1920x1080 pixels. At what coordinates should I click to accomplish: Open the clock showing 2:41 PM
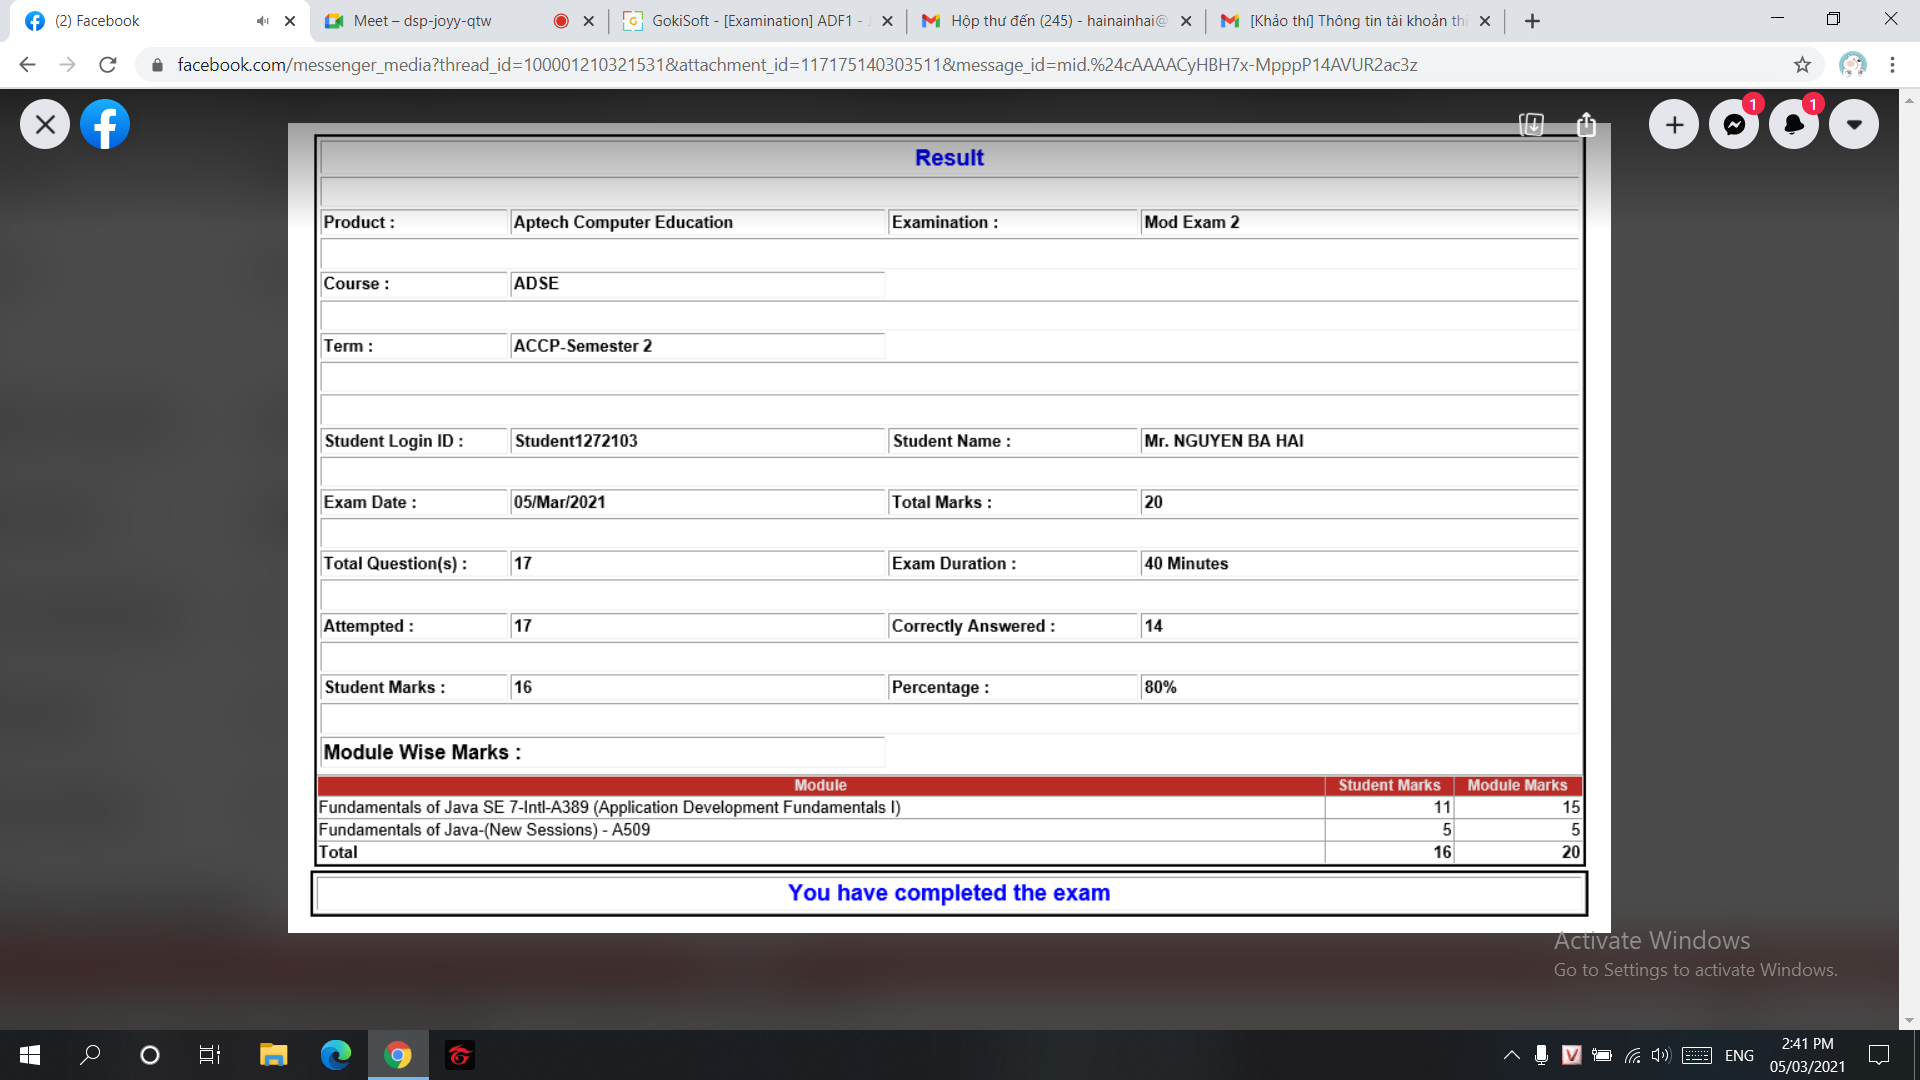click(1807, 1055)
